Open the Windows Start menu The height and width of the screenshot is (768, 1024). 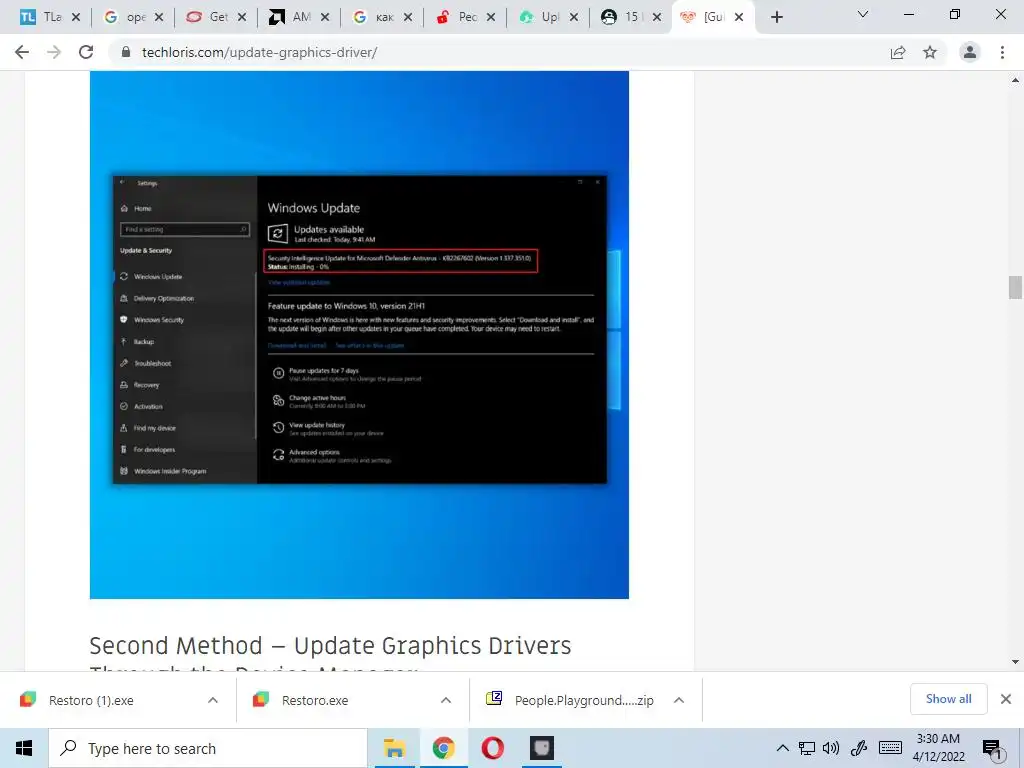click(24, 748)
